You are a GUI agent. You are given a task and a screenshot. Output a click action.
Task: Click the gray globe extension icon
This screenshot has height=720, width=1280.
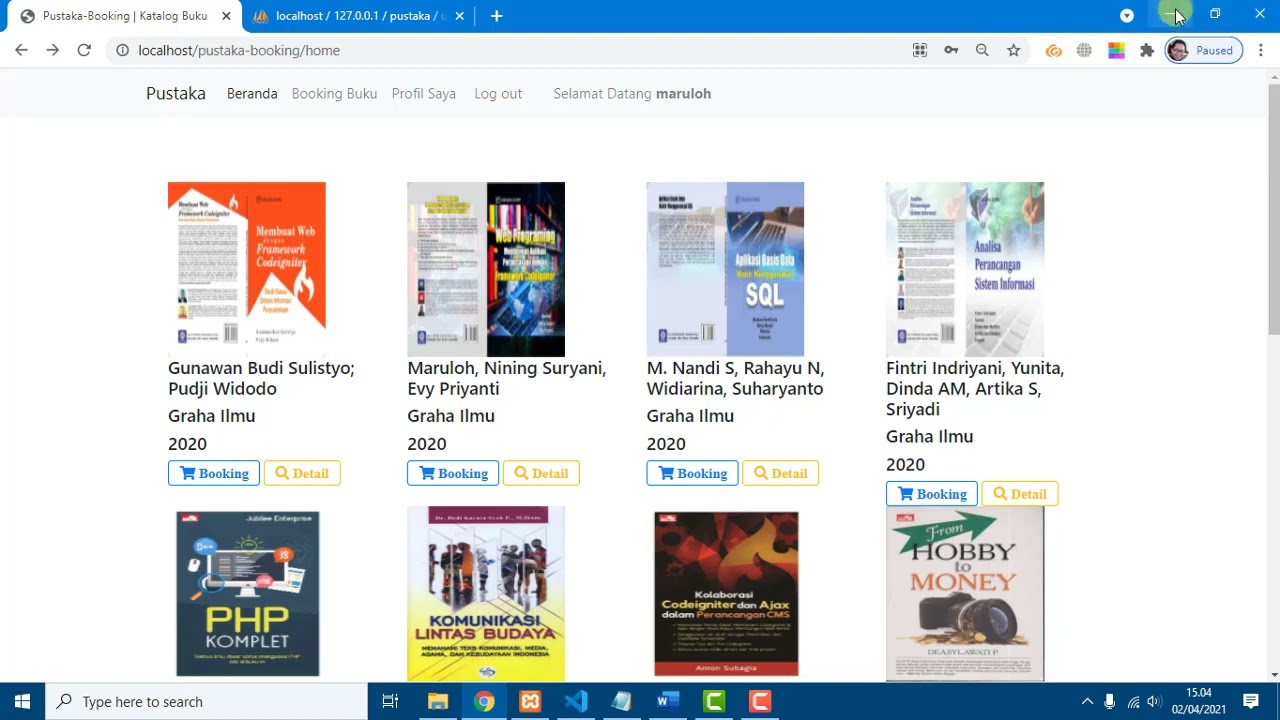[1085, 50]
